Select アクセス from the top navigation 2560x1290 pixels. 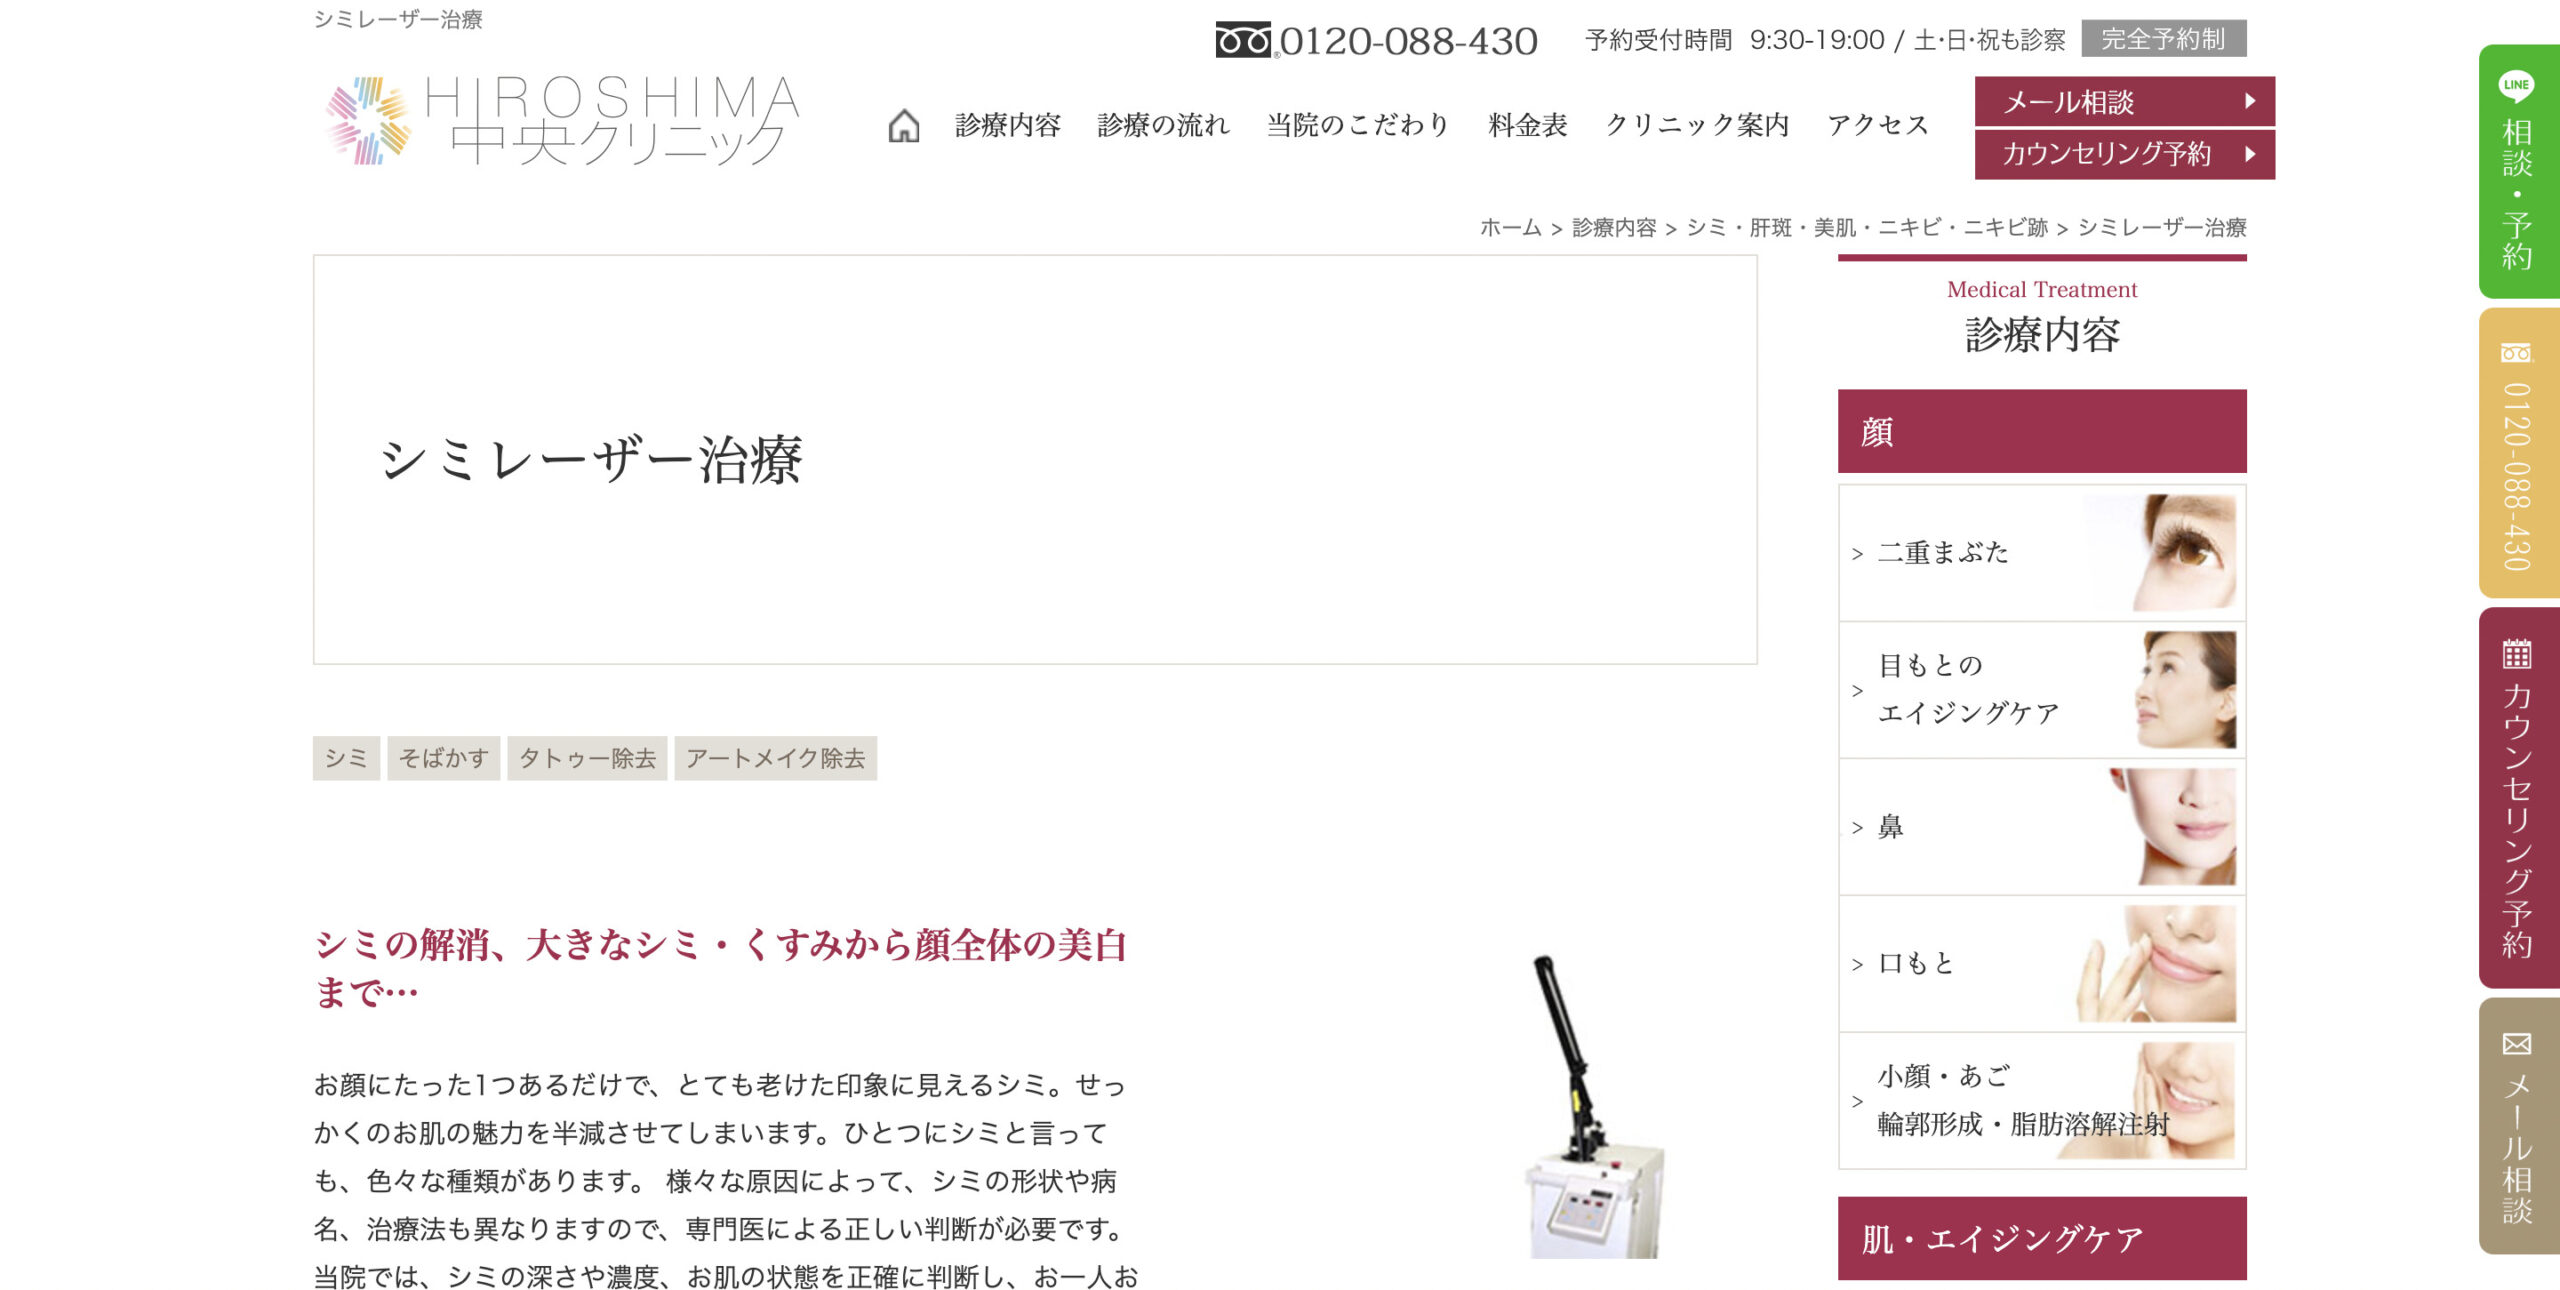[1877, 125]
